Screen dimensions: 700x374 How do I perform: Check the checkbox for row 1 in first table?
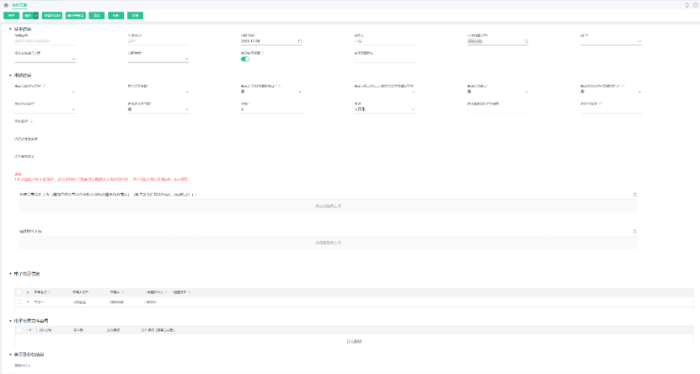point(19,302)
